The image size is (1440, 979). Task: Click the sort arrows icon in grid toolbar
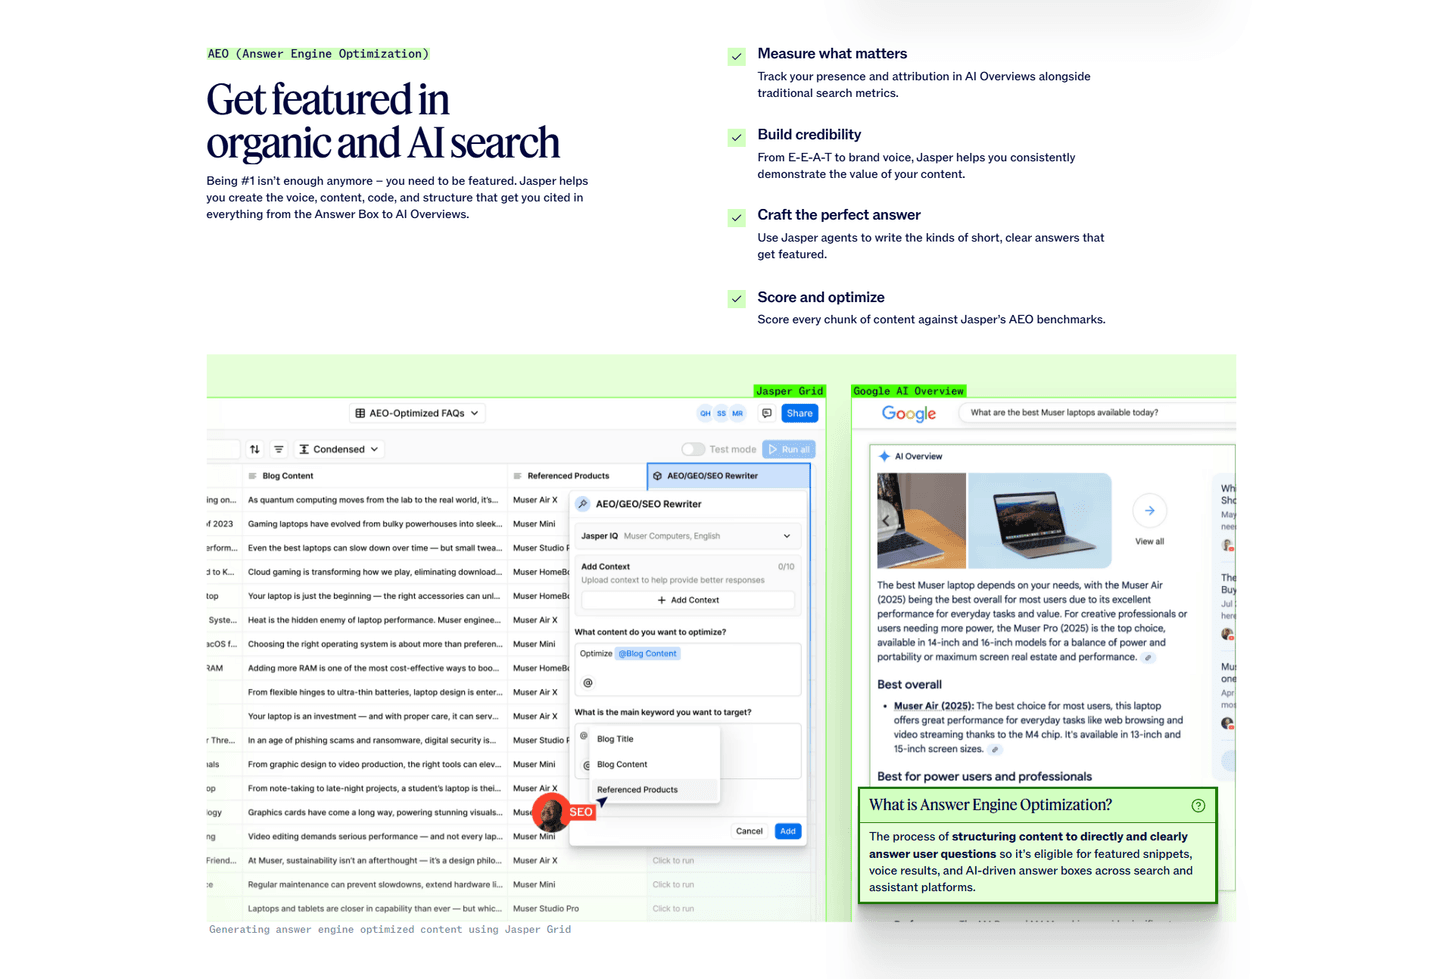(255, 450)
